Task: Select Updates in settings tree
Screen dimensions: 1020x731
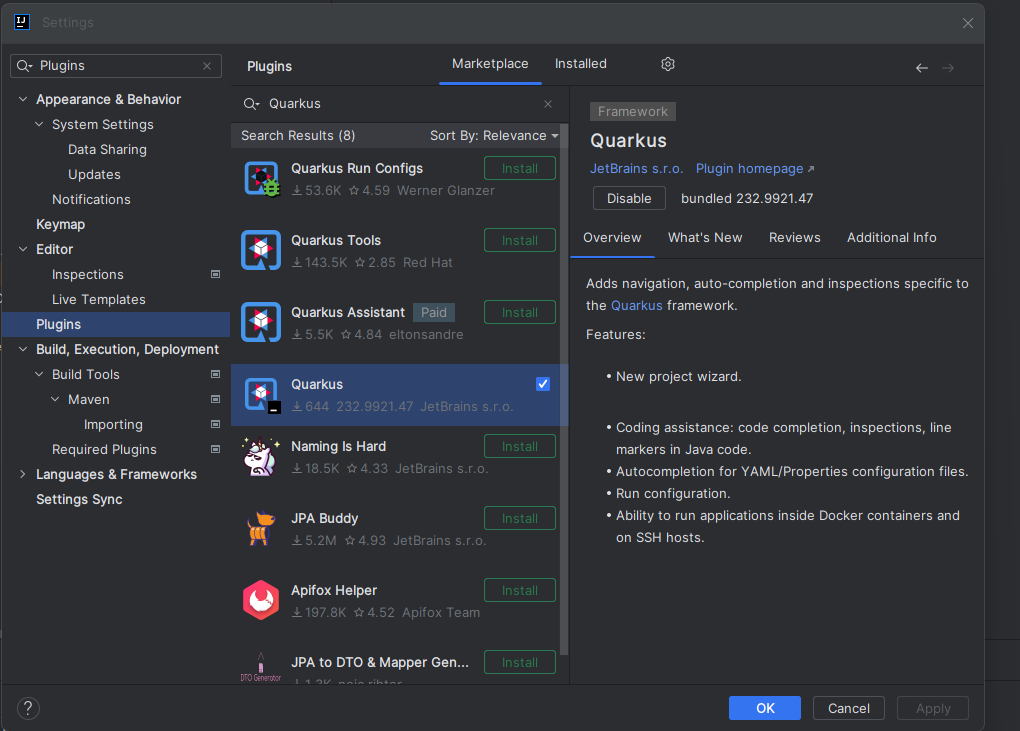Action: point(94,174)
